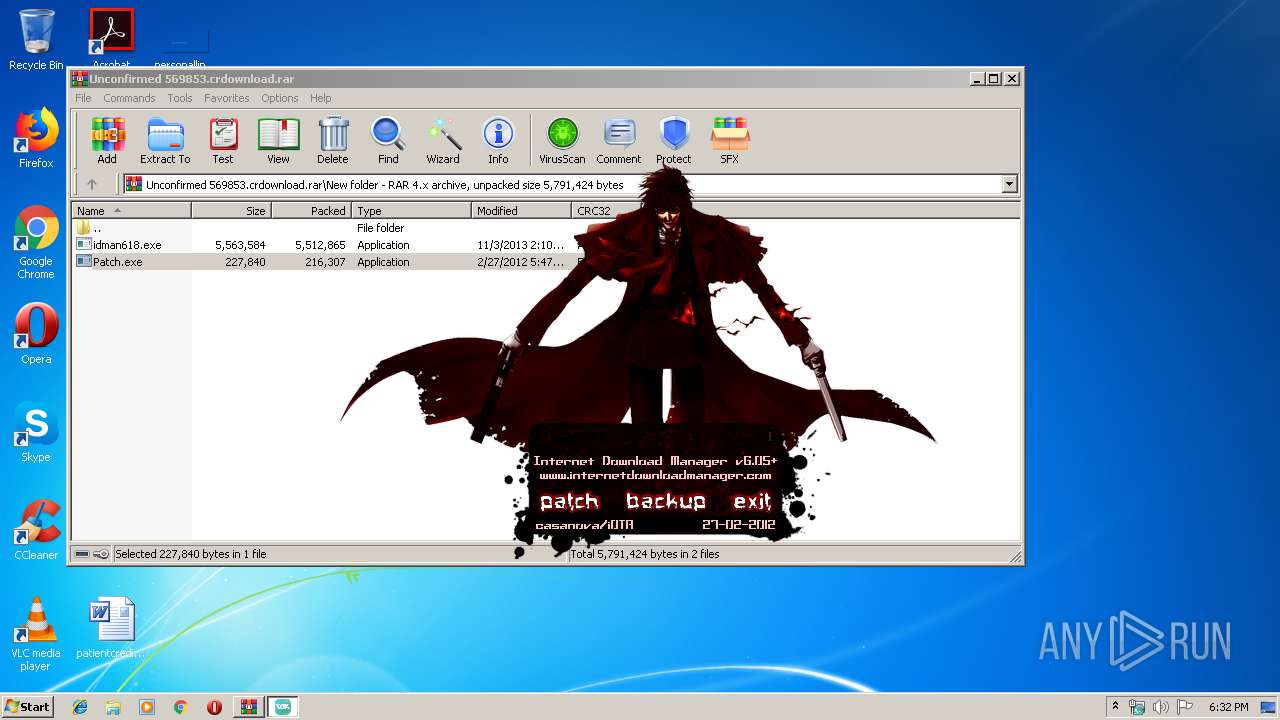Click the network tray icon

1137,707
